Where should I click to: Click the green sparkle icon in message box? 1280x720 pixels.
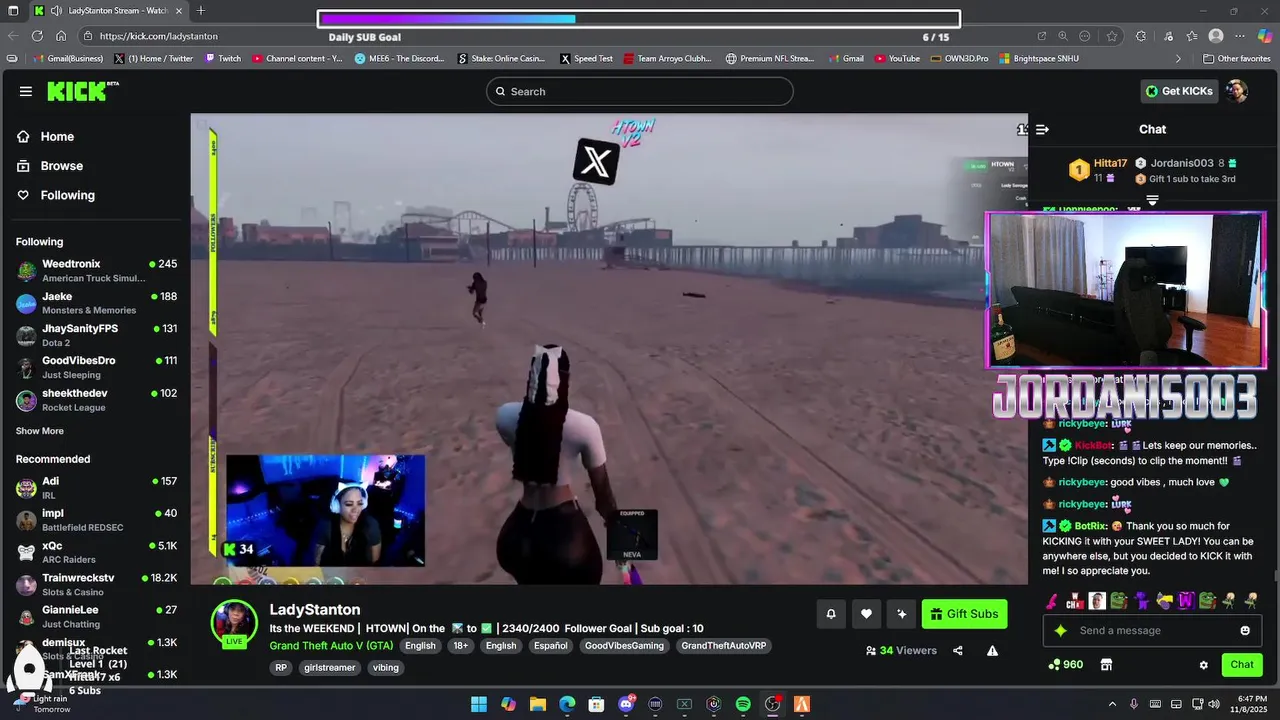click(1061, 631)
